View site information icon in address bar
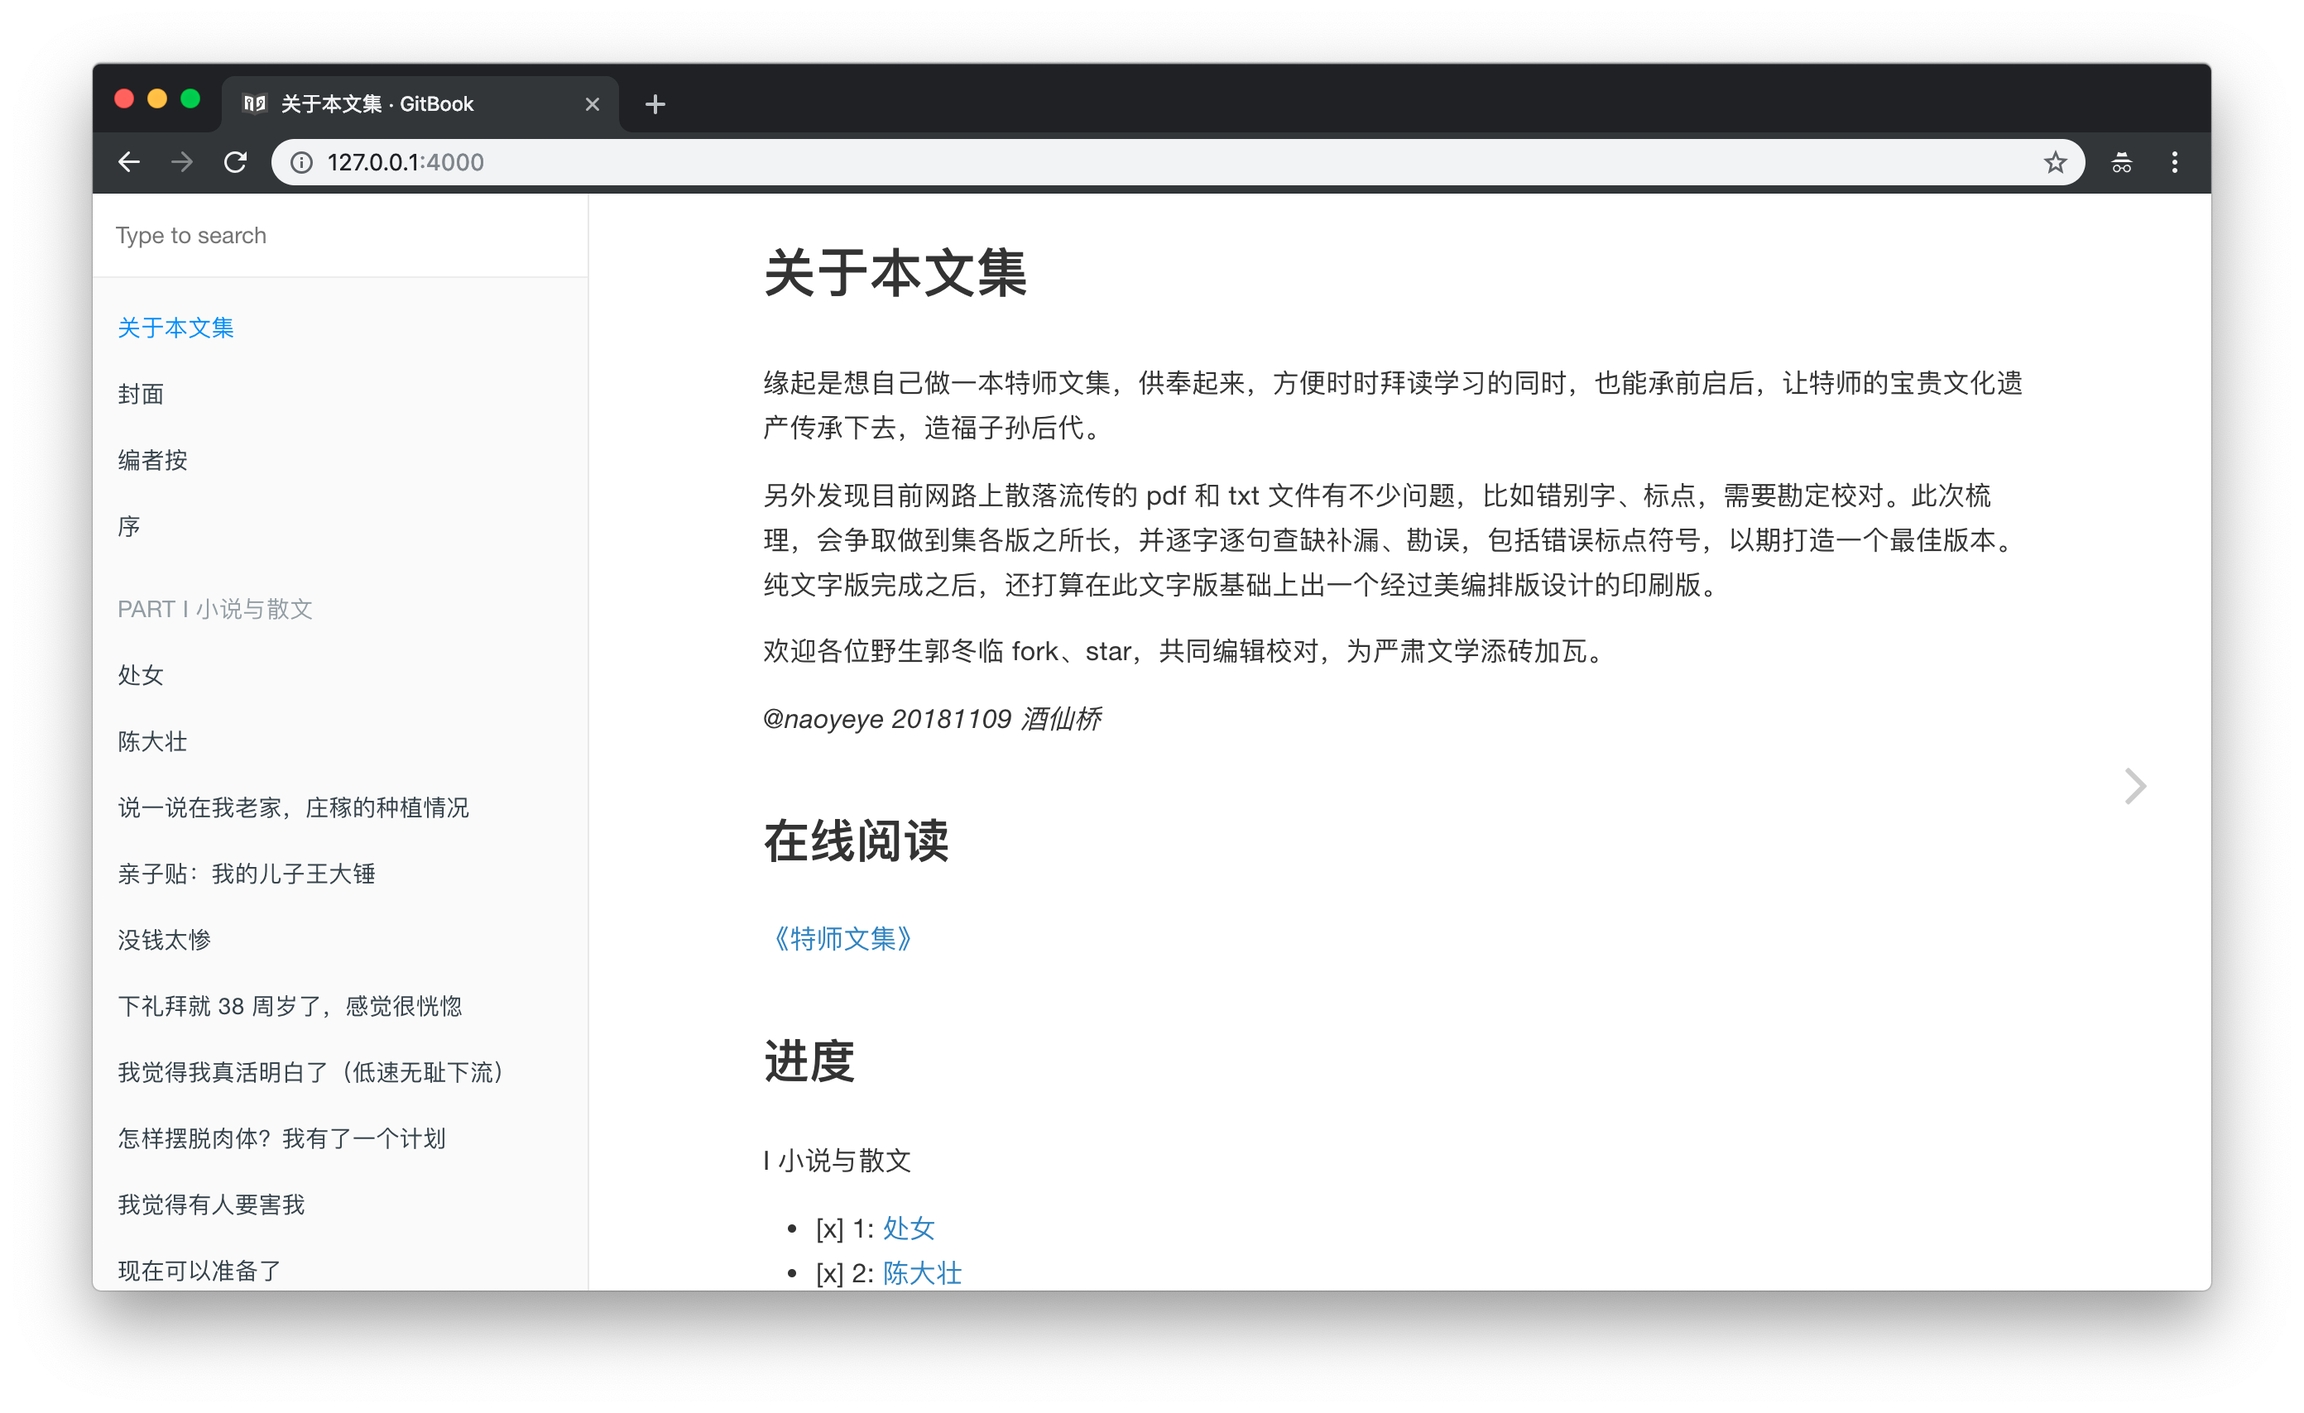 point(301,162)
